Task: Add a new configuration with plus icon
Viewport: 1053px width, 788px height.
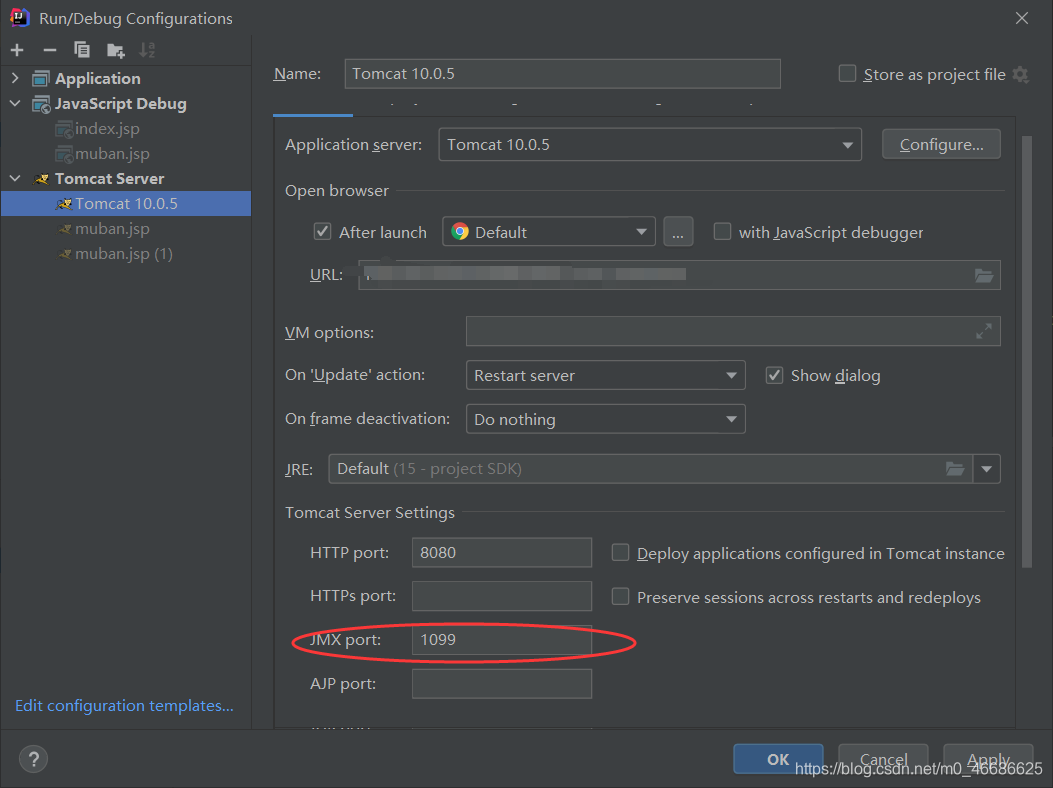Action: point(17,50)
